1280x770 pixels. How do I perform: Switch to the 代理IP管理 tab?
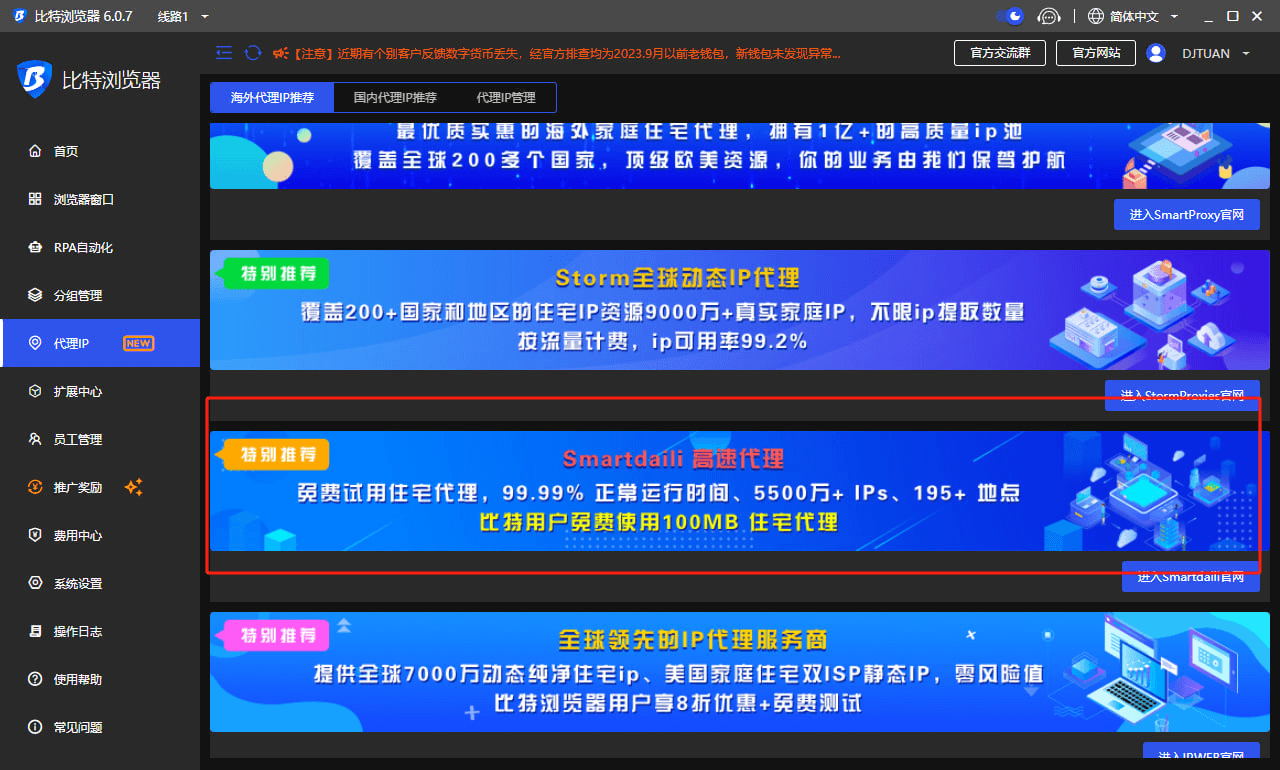506,98
